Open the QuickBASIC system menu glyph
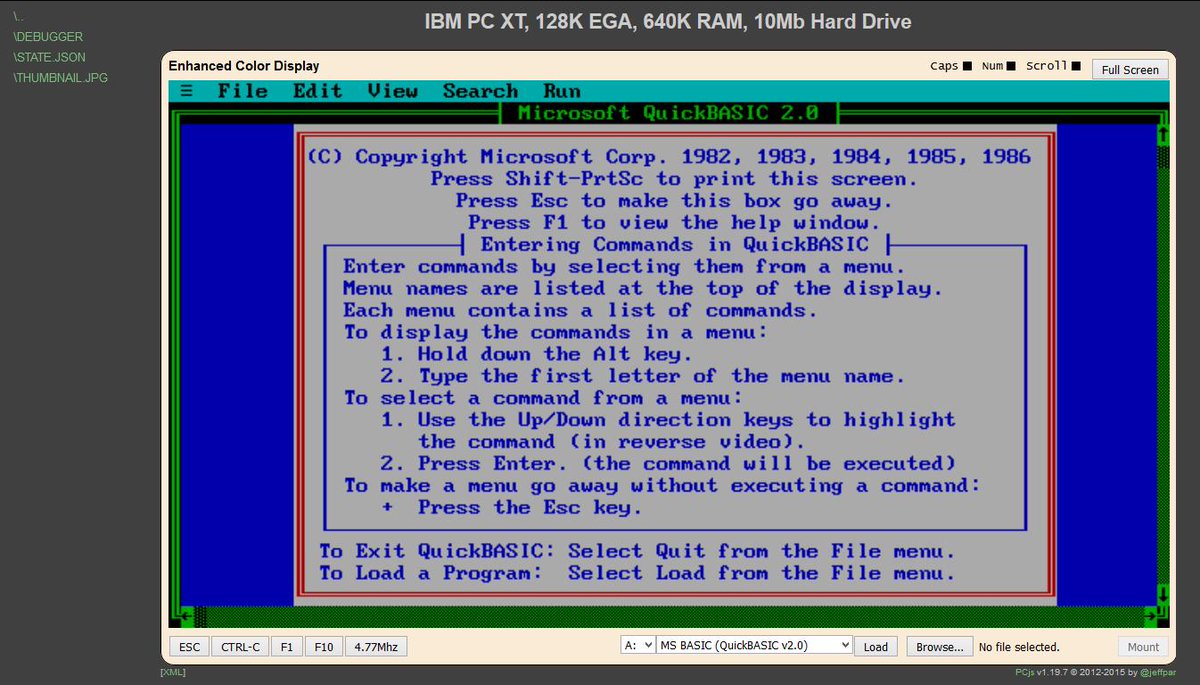Viewport: 1200px width, 685px height. tap(187, 91)
